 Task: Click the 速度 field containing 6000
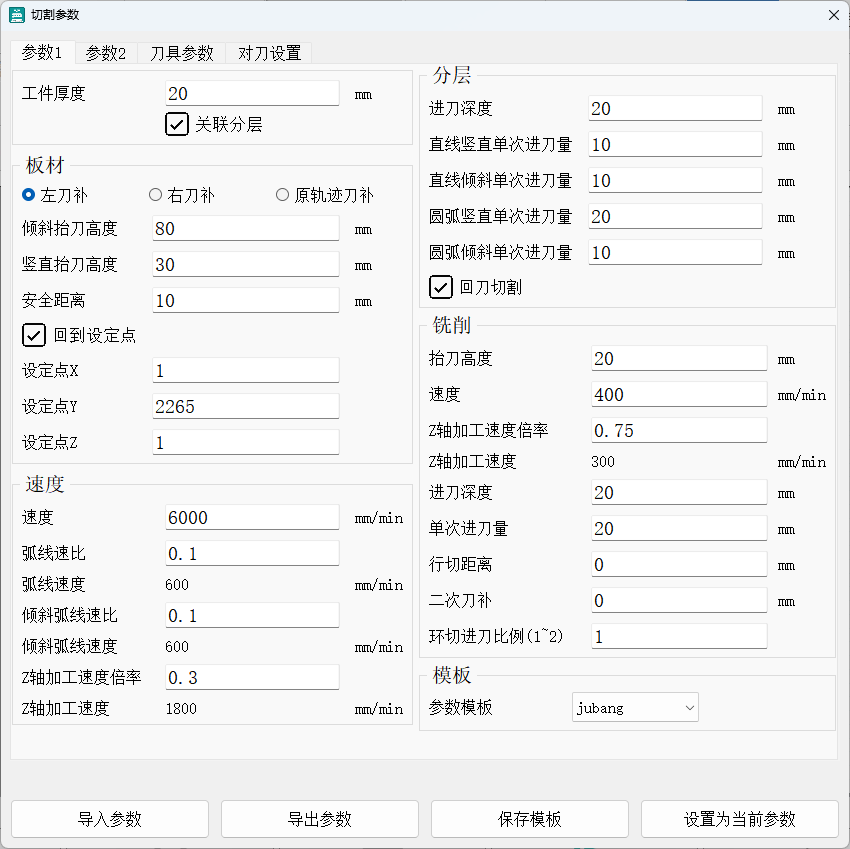point(252,517)
